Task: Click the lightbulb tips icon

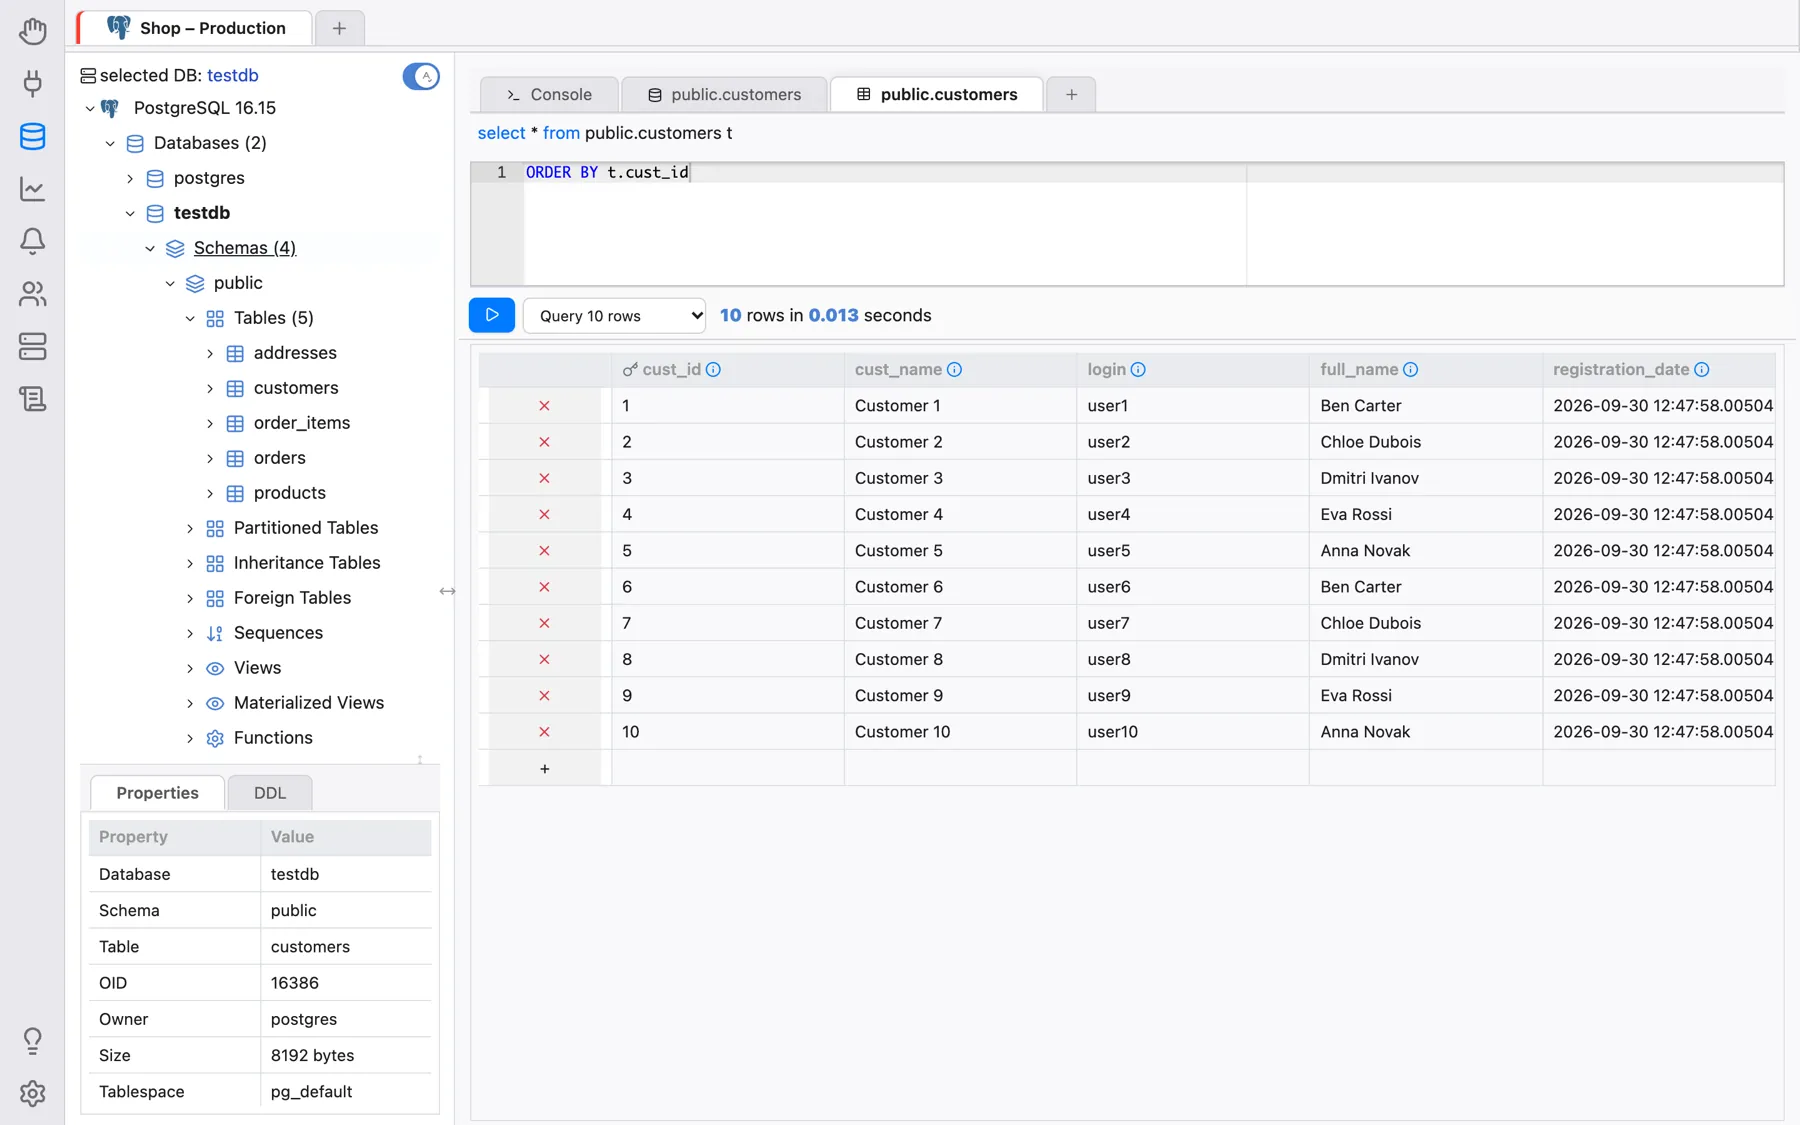Action: [32, 1041]
